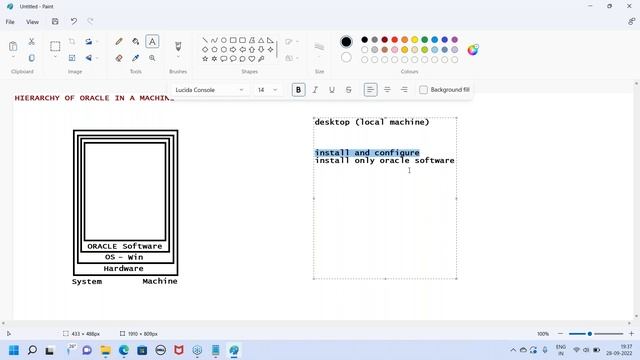Viewport: 640px width, 360px height.
Task: Choose the Triangle shape
Action: pos(261,40)
